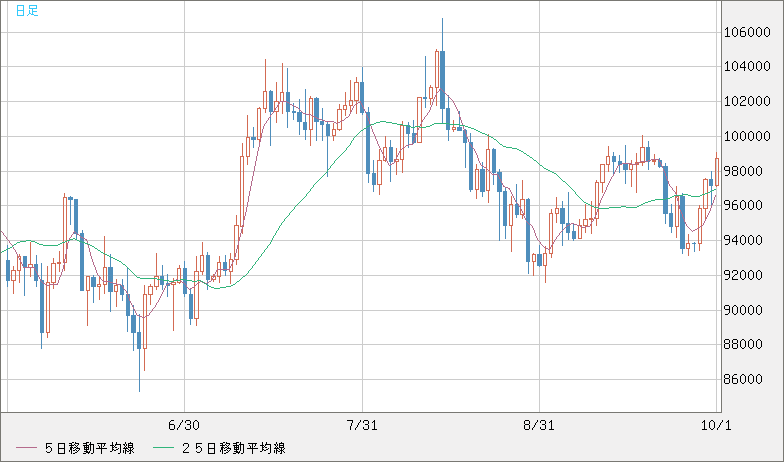Click the 104000 price axis label

click(x=747, y=67)
